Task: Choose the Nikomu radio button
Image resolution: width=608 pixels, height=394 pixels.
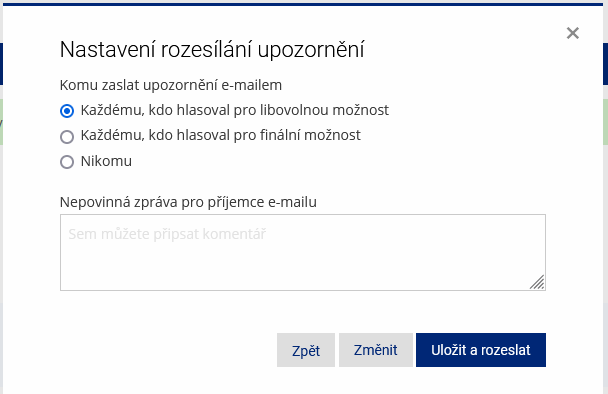Action: tap(67, 162)
